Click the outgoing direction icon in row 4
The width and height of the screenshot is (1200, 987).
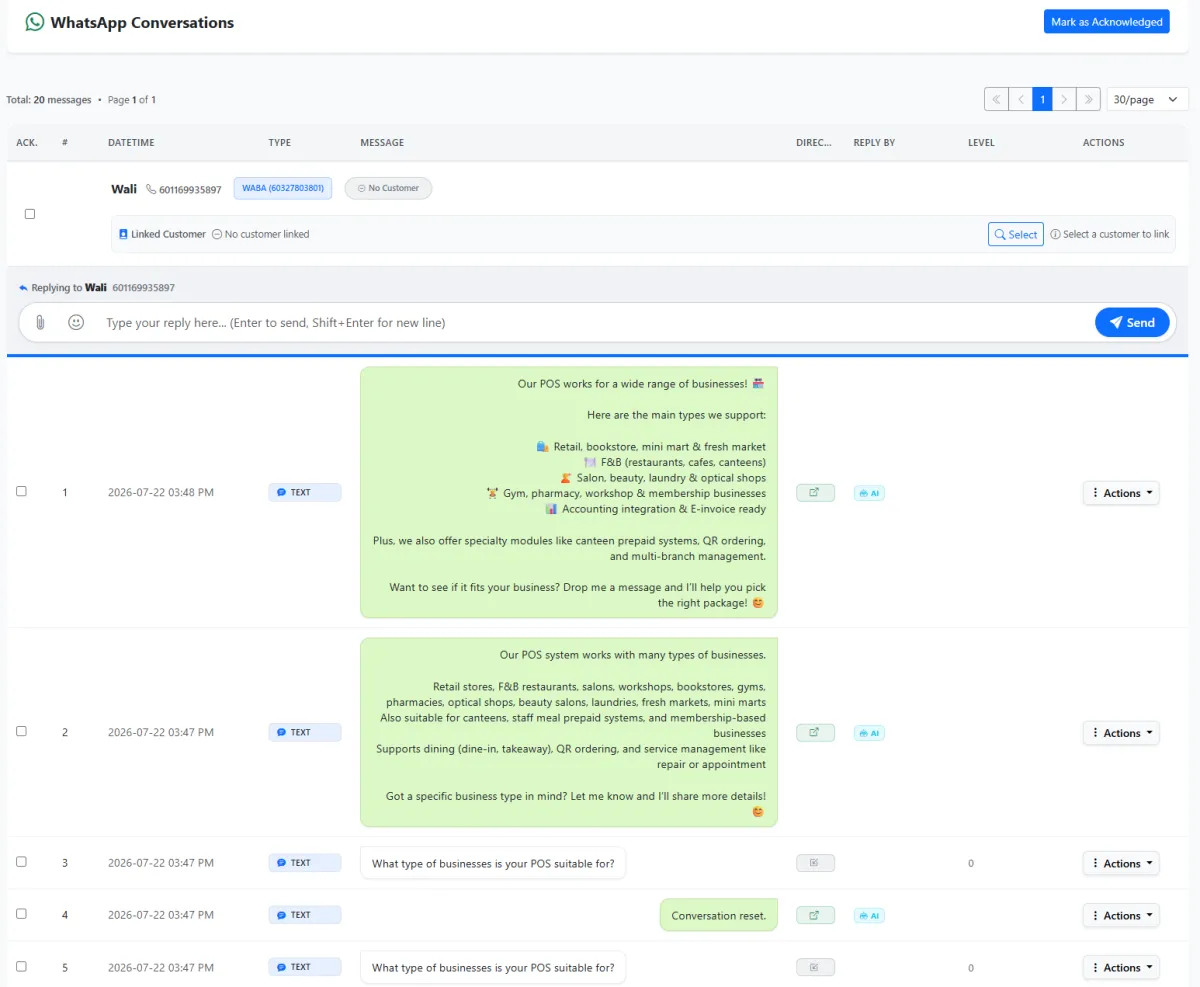[815, 915]
